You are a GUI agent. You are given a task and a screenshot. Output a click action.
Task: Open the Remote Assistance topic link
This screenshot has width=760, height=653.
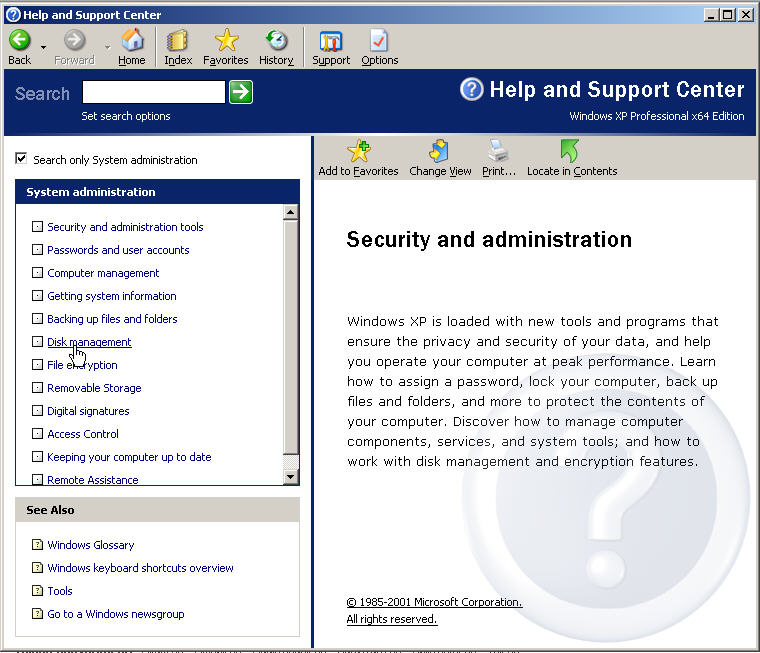pos(93,480)
